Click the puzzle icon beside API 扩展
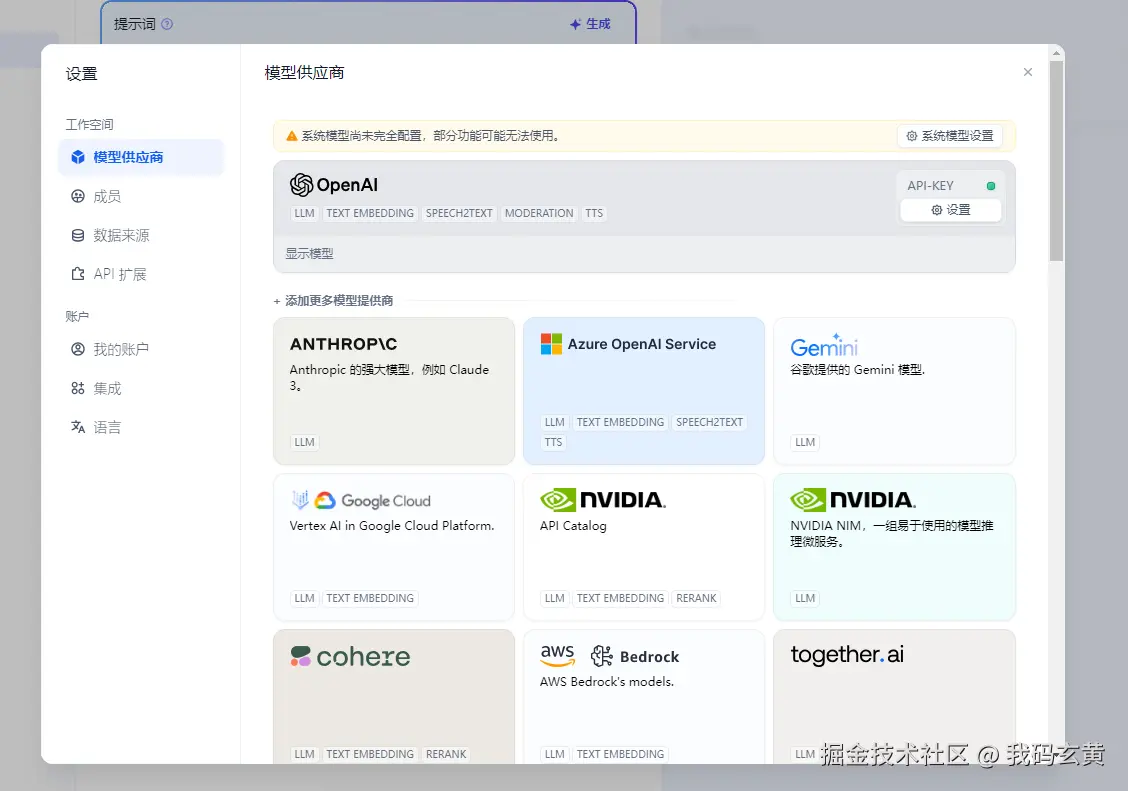The image size is (1128, 791). click(78, 274)
